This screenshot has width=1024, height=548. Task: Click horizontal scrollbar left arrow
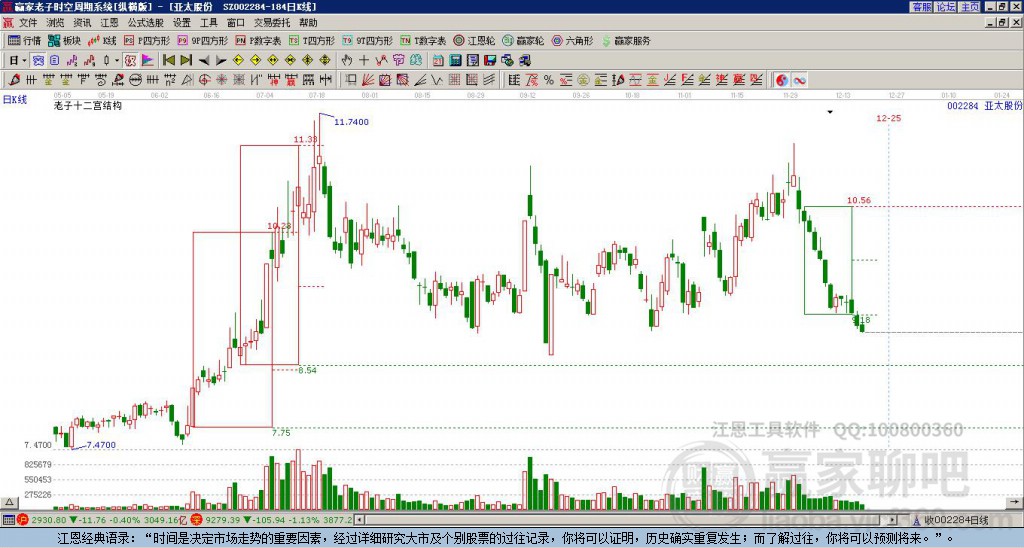click(x=358, y=520)
